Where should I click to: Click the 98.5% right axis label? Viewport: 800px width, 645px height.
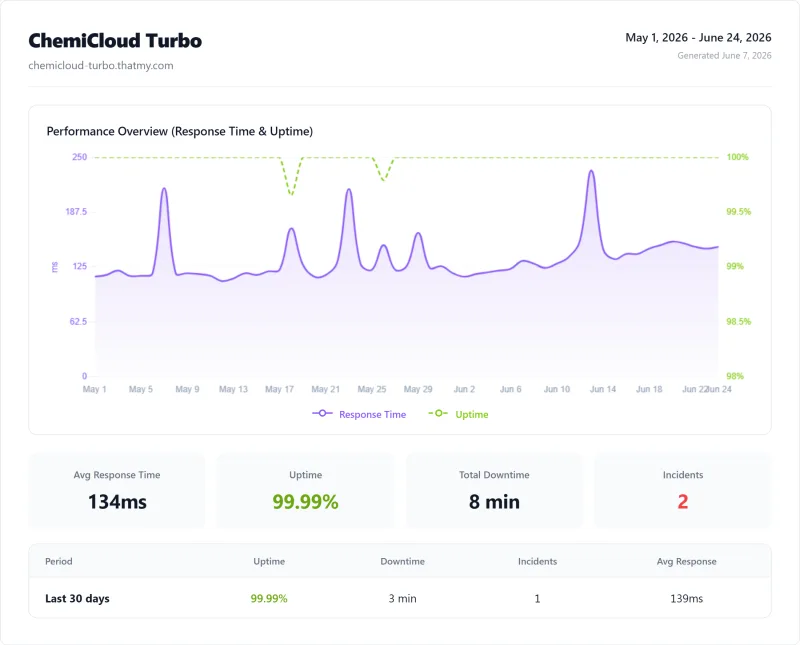click(738, 321)
